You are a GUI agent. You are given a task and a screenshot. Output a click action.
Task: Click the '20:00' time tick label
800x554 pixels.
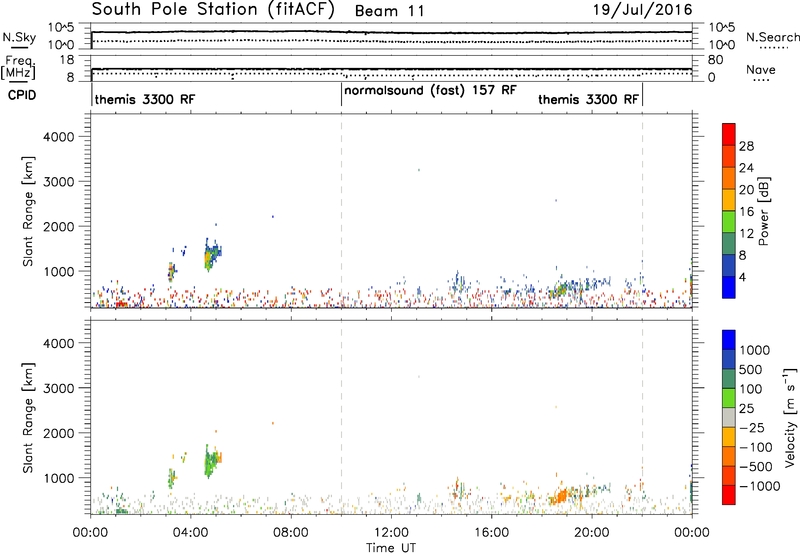click(592, 533)
